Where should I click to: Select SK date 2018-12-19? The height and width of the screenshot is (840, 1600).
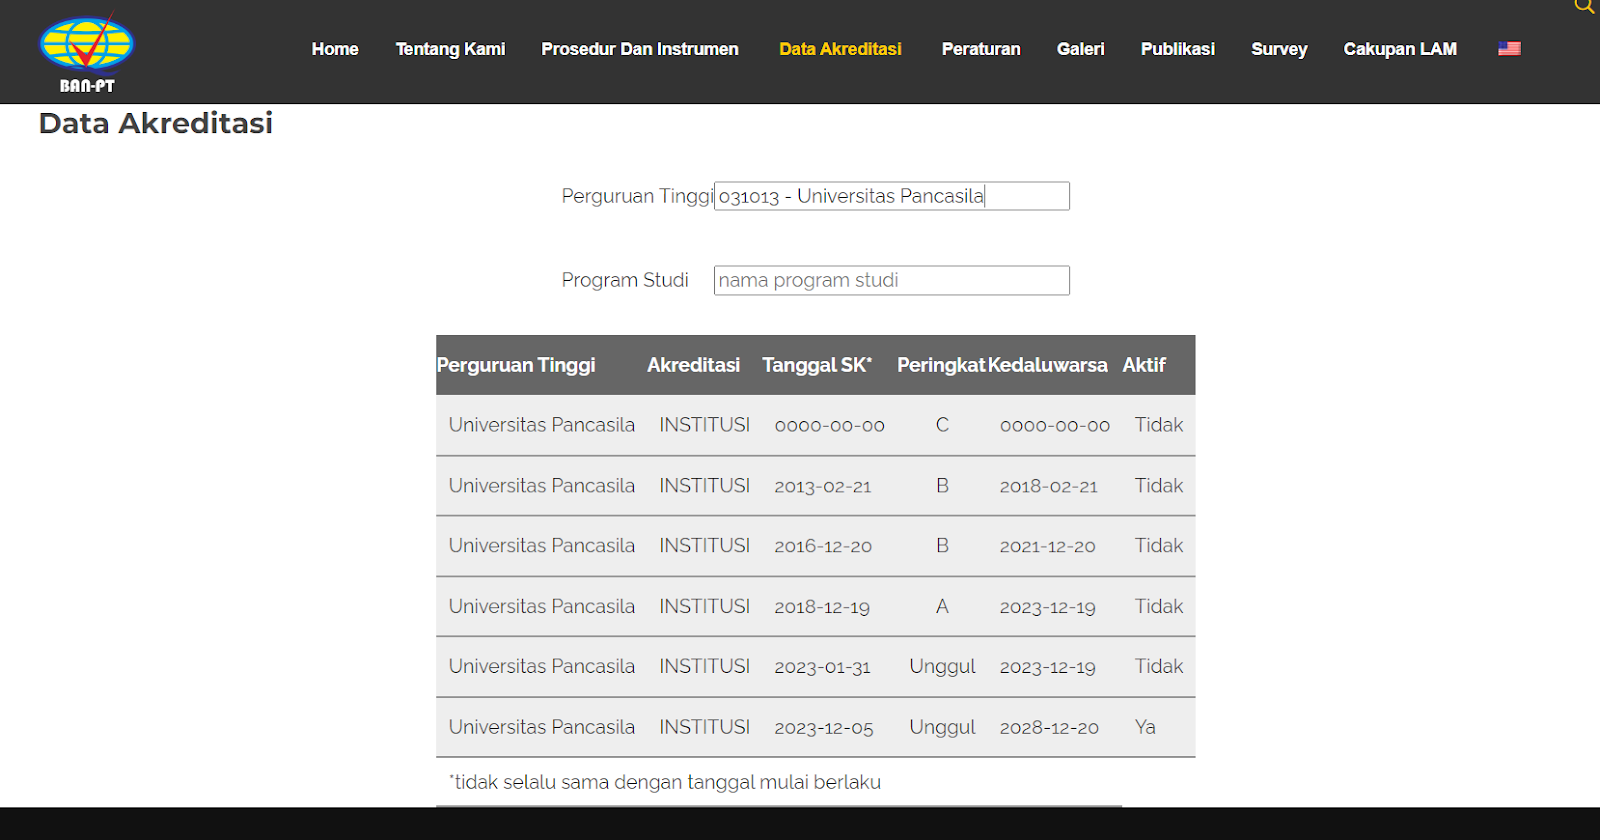pos(822,607)
